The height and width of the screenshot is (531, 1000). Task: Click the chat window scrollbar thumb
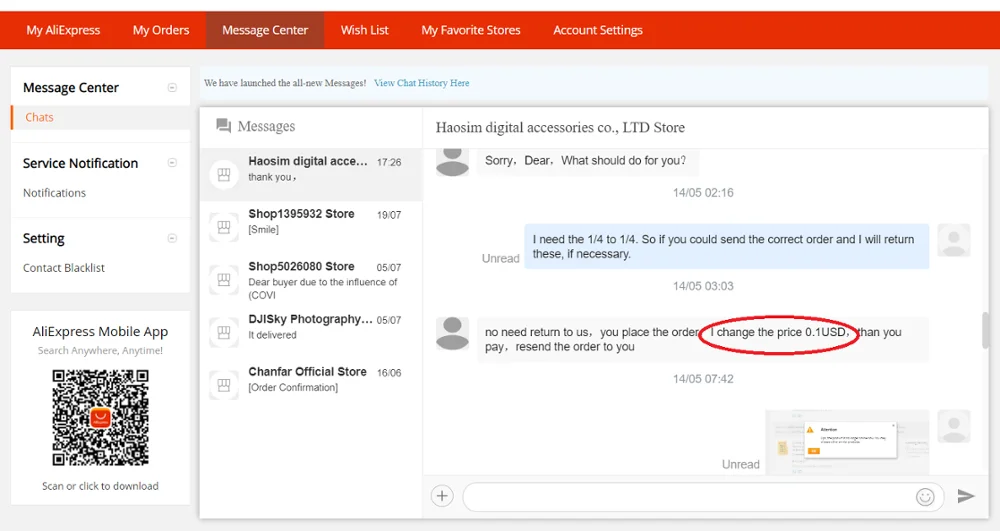pyautogui.click(x=985, y=330)
